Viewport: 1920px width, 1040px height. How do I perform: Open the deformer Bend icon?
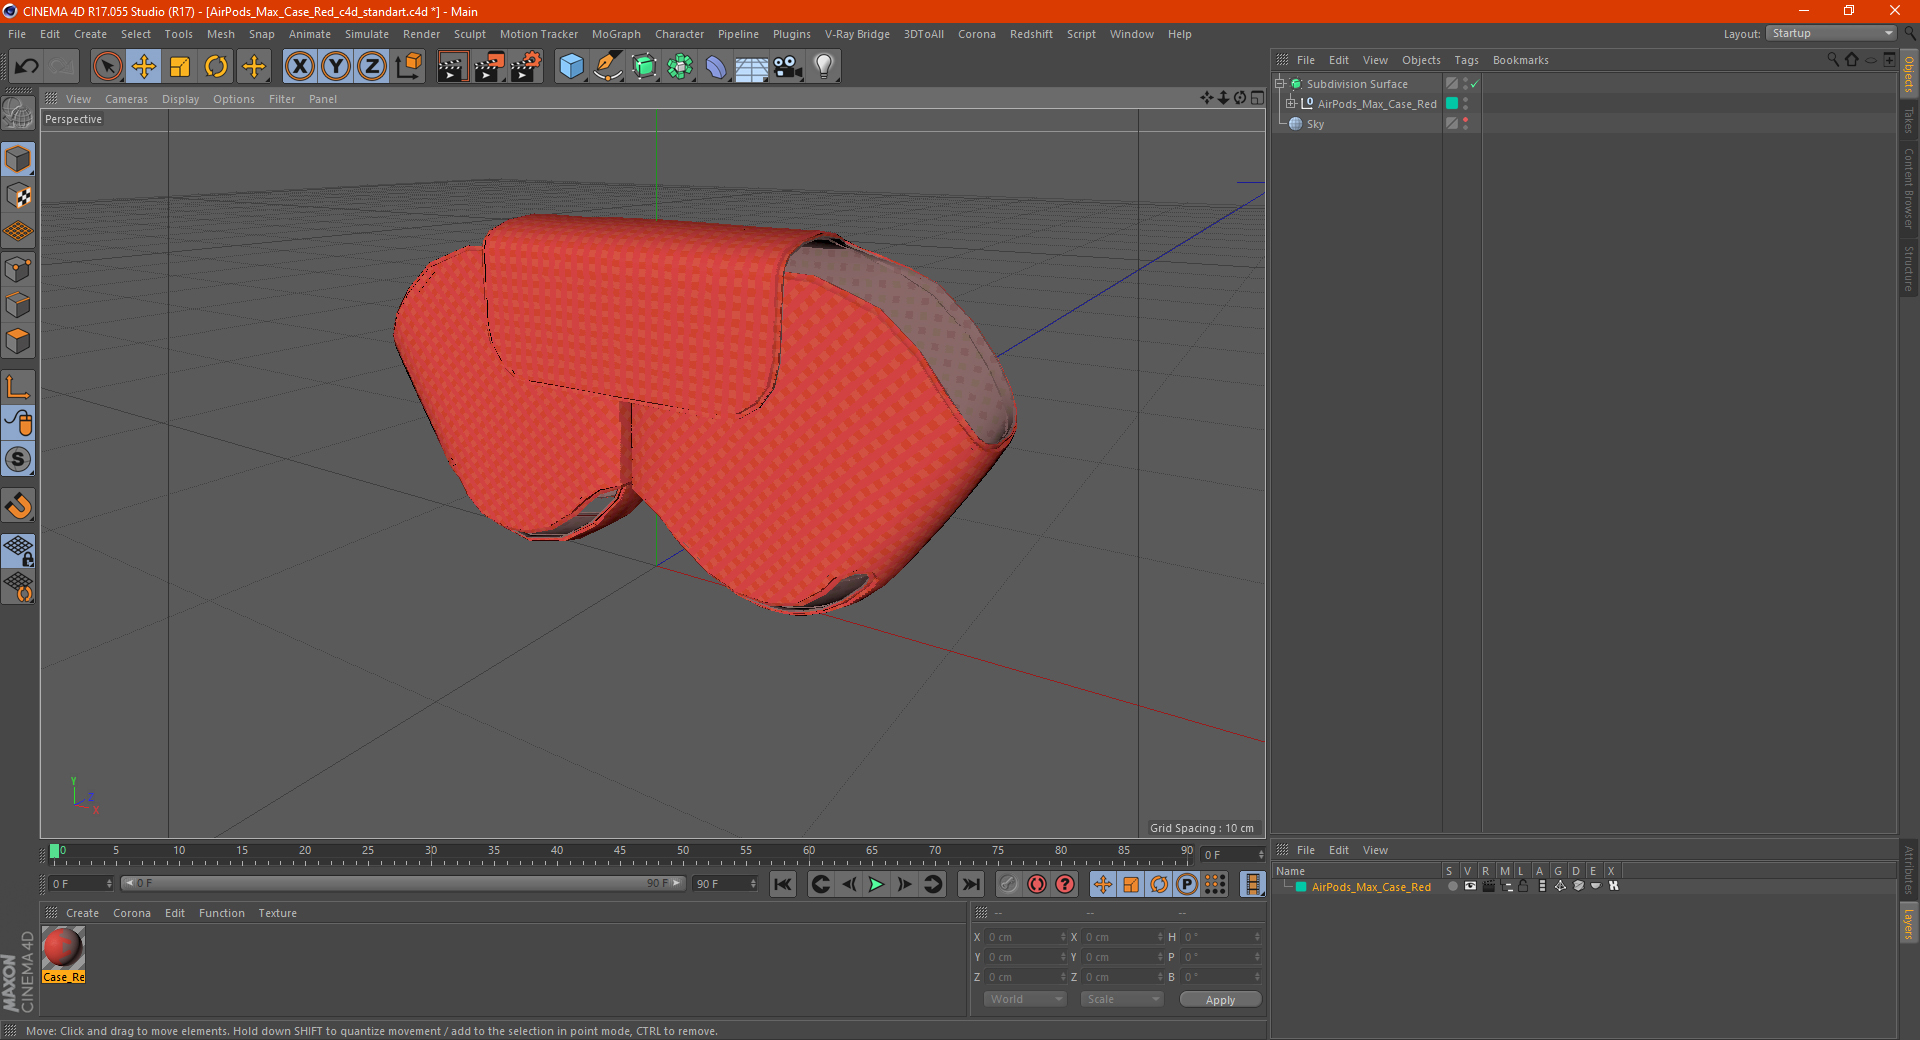tap(716, 67)
